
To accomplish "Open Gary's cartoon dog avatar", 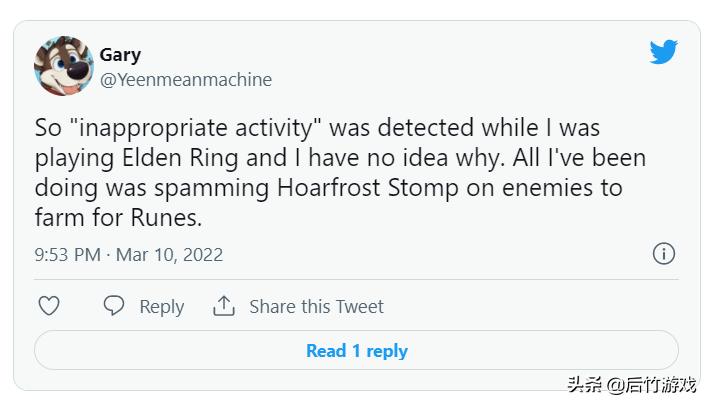I will point(64,66).
